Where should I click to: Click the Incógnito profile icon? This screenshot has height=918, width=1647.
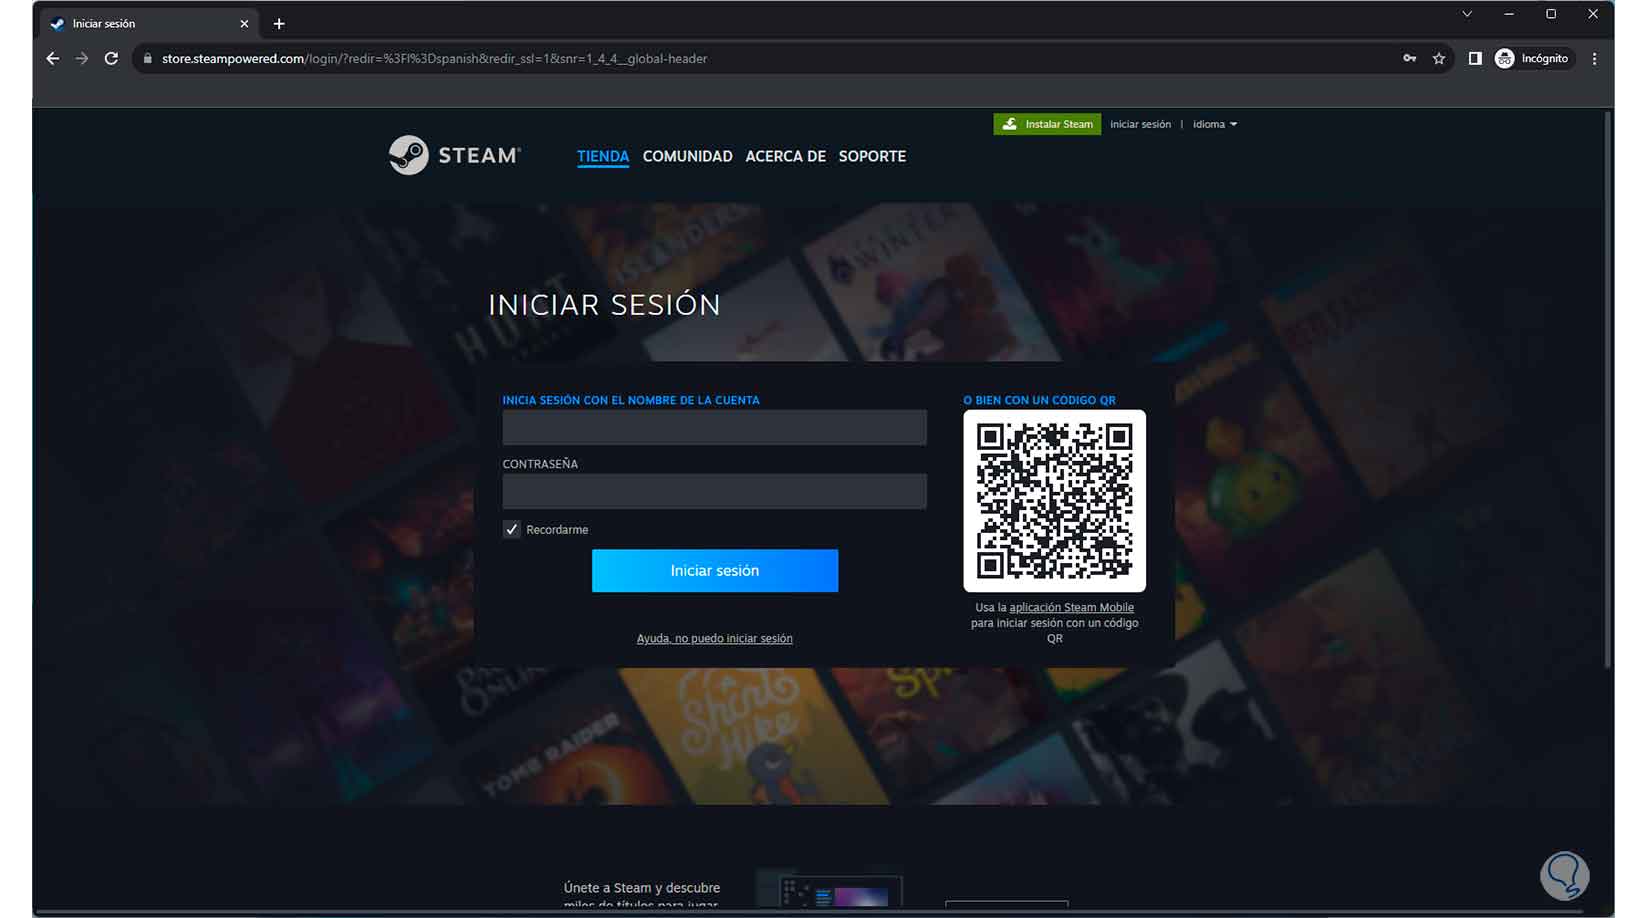[x=1532, y=59]
